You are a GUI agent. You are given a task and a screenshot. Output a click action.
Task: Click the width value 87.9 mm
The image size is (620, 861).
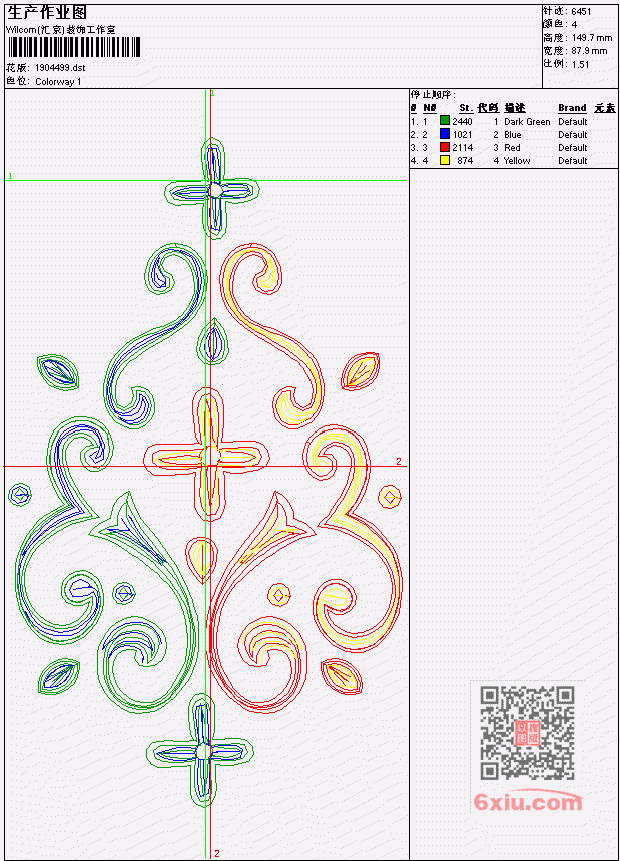pyautogui.click(x=589, y=51)
